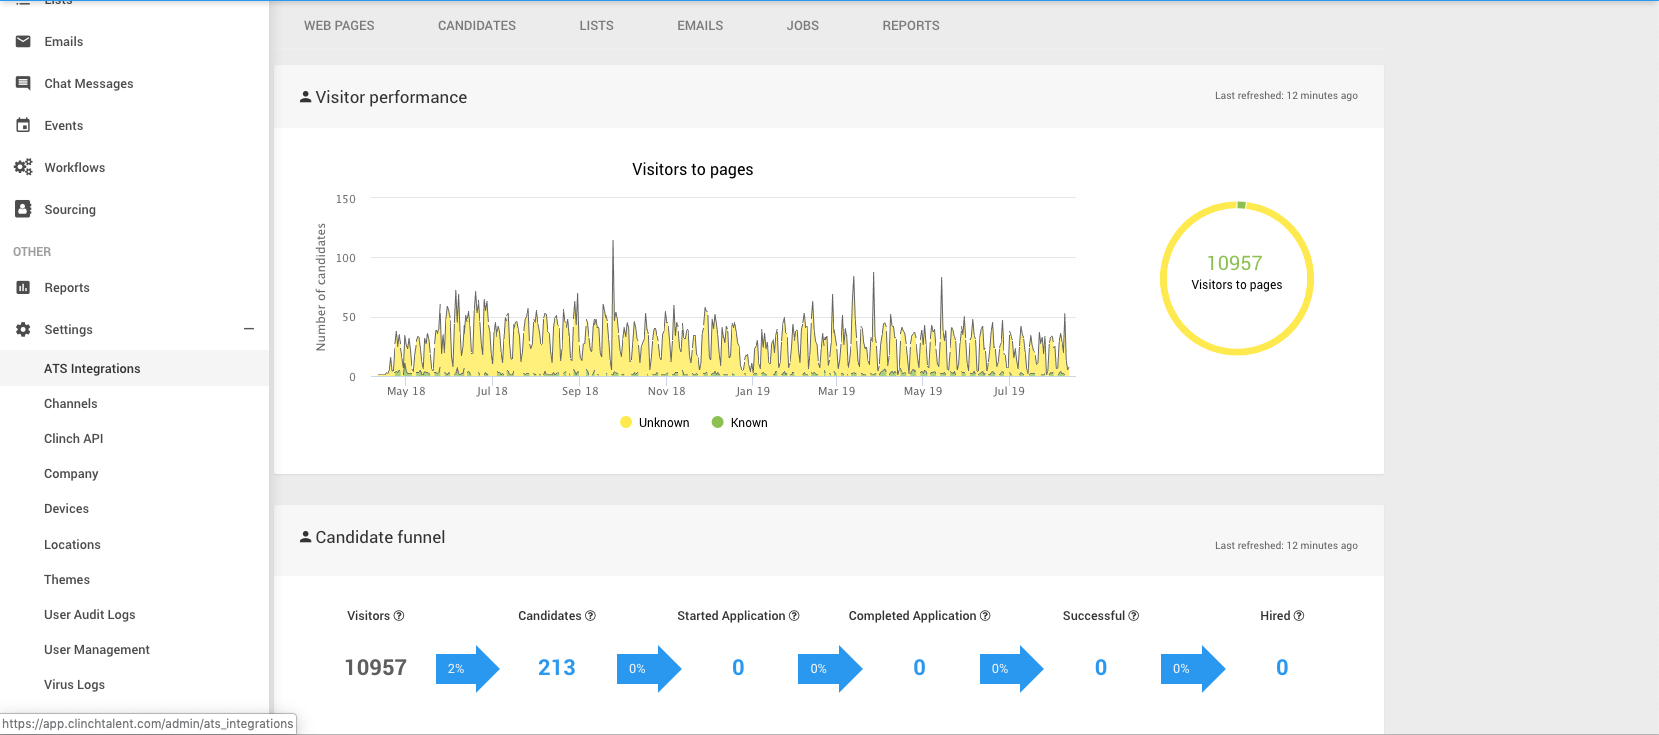Click the help icon next to Hired
This screenshot has width=1659, height=735.
pos(1299,616)
